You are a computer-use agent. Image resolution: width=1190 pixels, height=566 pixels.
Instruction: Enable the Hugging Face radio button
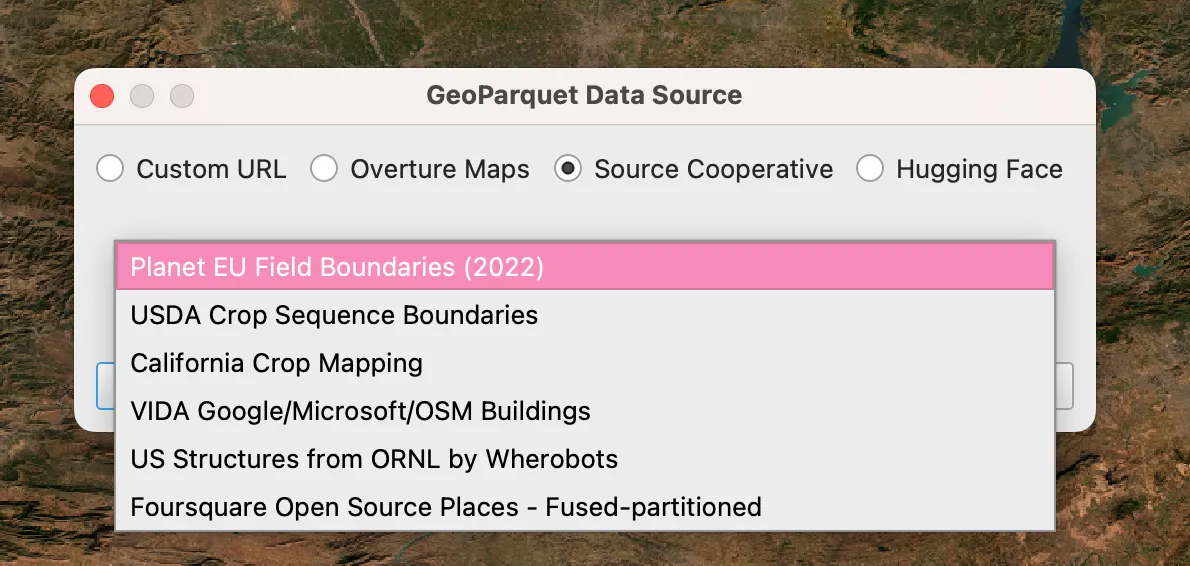tap(870, 169)
